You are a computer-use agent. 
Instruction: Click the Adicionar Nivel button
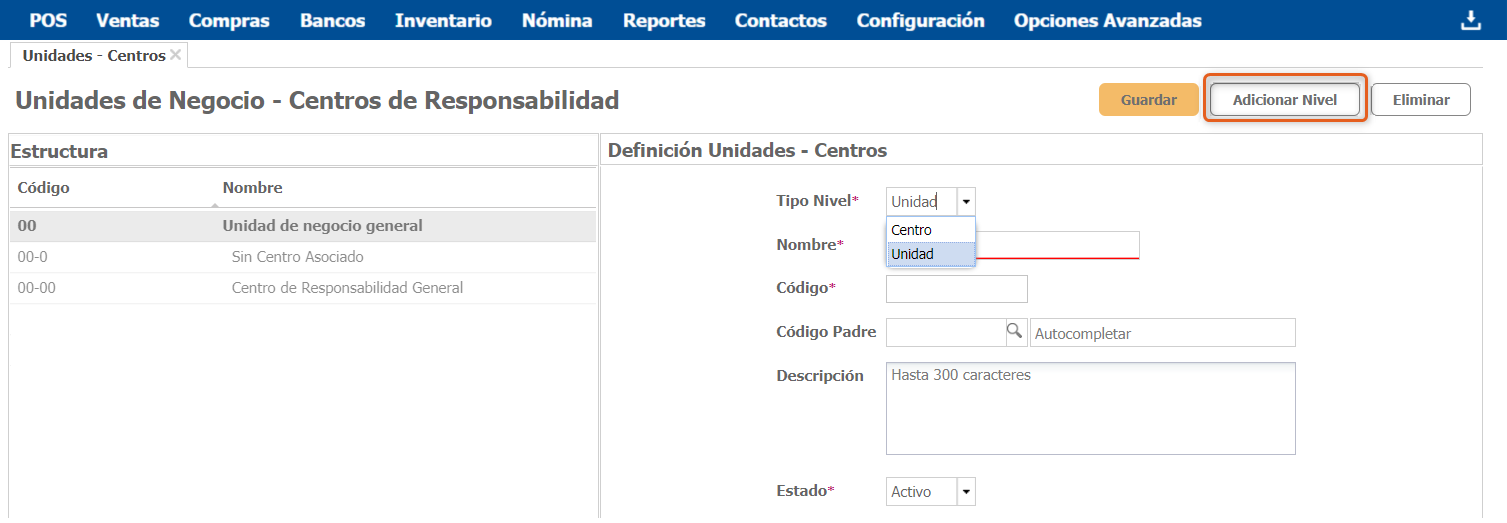coord(1285,100)
